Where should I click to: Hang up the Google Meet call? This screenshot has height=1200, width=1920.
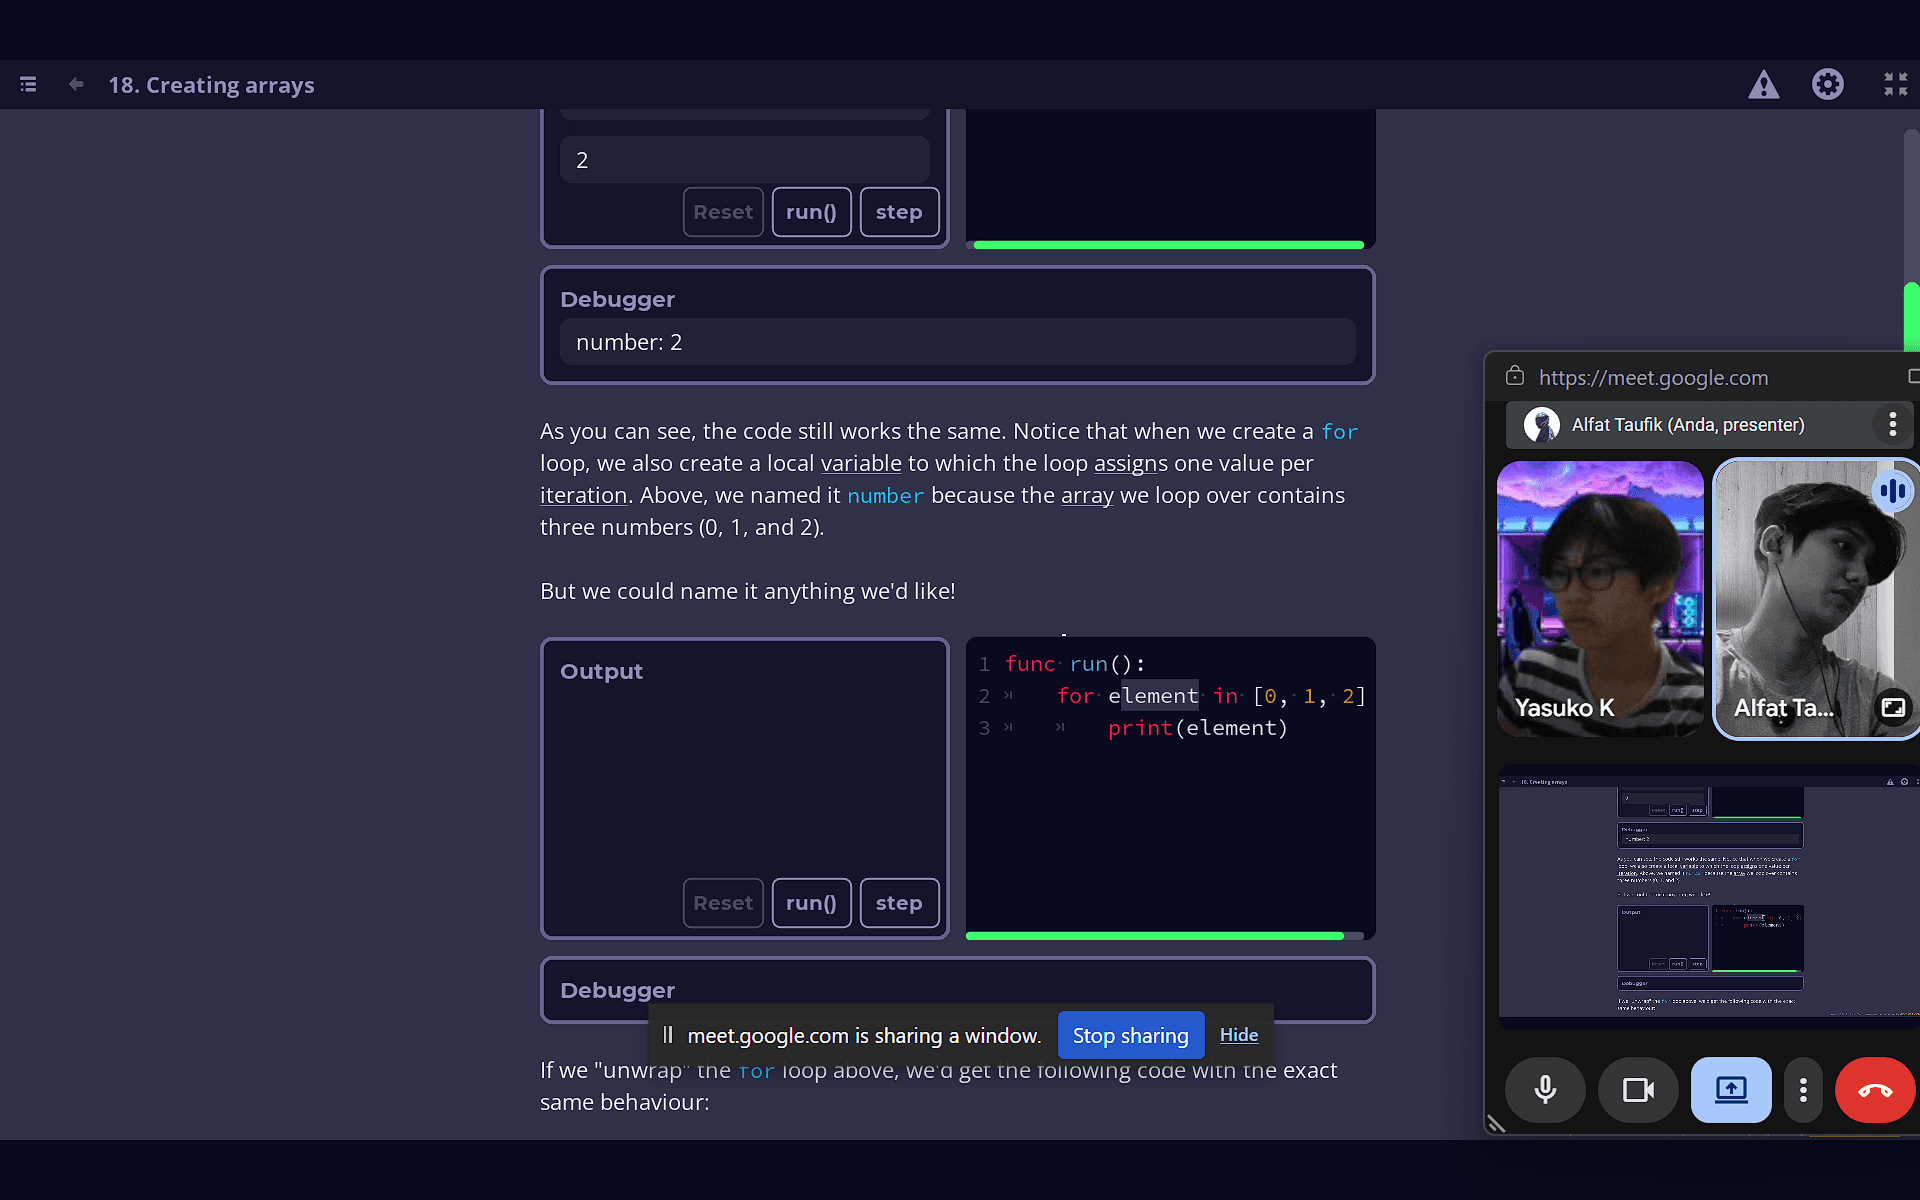coord(1875,1090)
